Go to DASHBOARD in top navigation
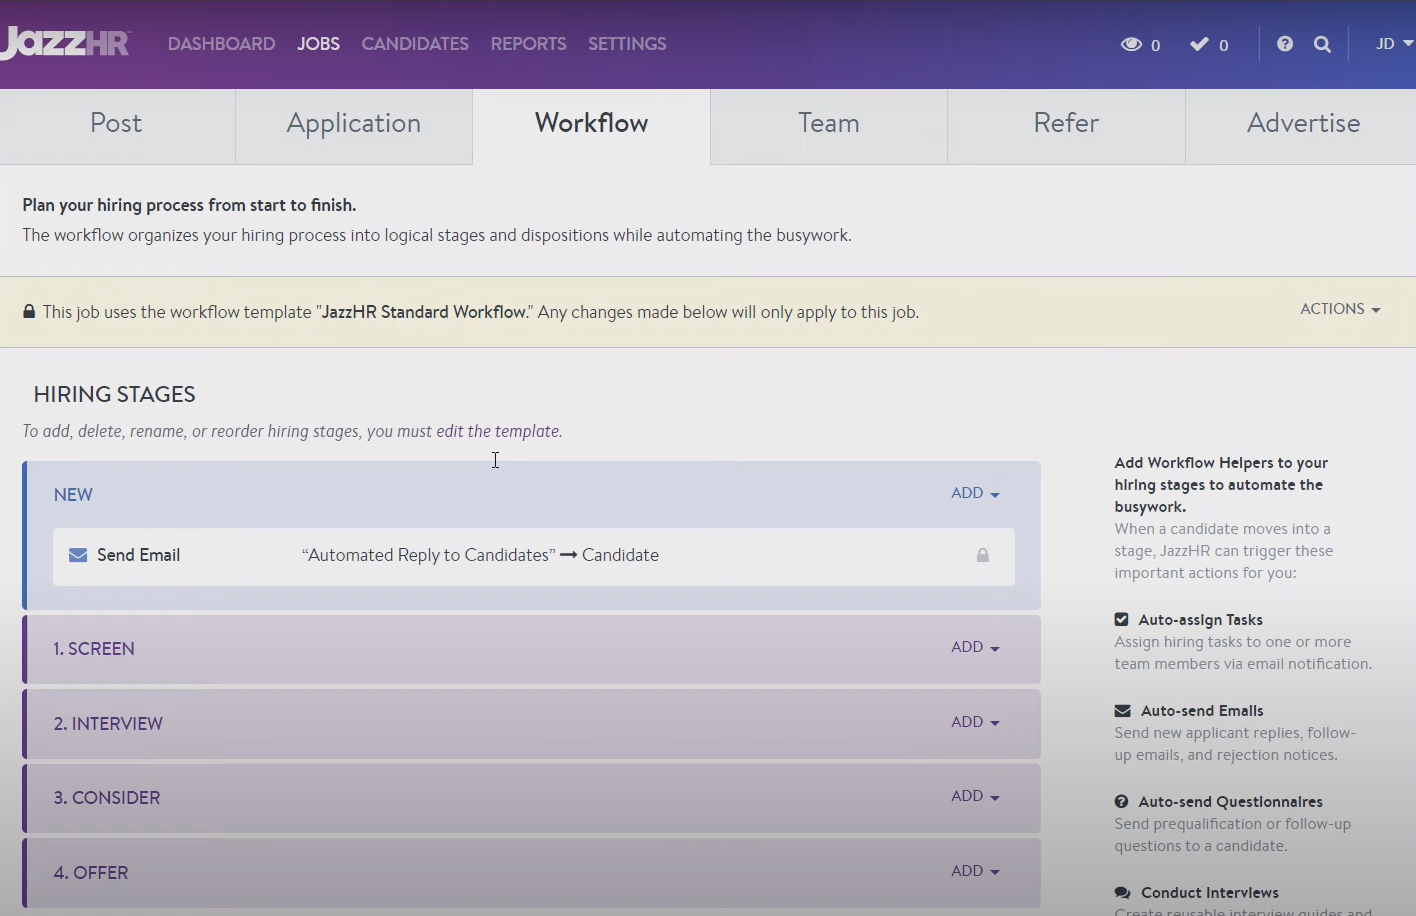 click(x=222, y=44)
